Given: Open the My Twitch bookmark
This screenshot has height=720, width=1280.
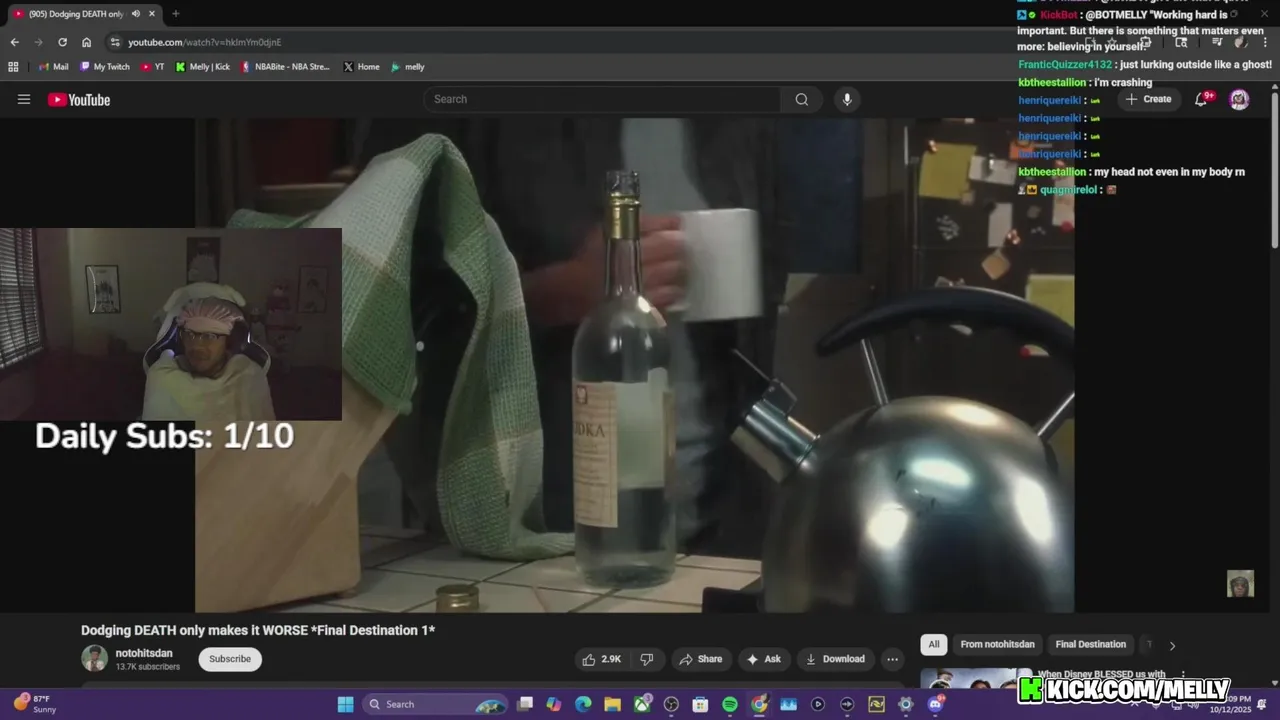Looking at the screenshot, I should 104,67.
